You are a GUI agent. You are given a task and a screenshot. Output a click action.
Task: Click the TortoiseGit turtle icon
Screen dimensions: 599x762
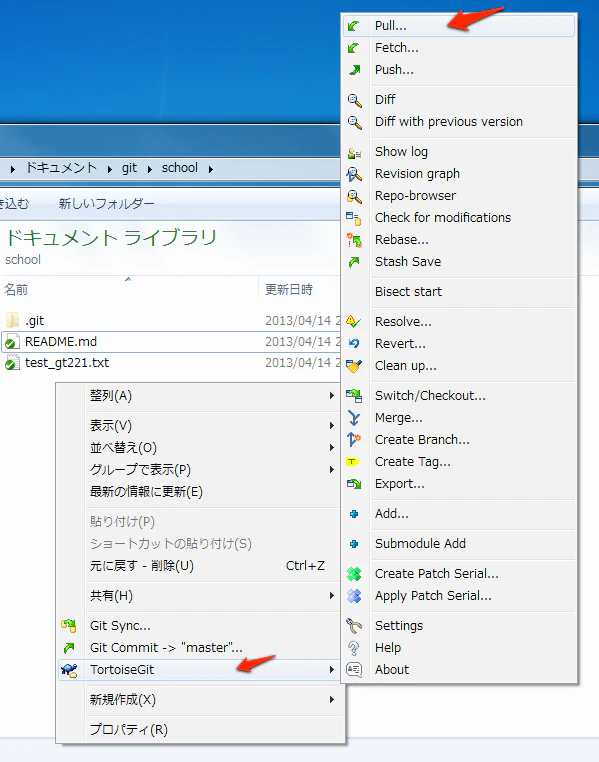coord(69,671)
